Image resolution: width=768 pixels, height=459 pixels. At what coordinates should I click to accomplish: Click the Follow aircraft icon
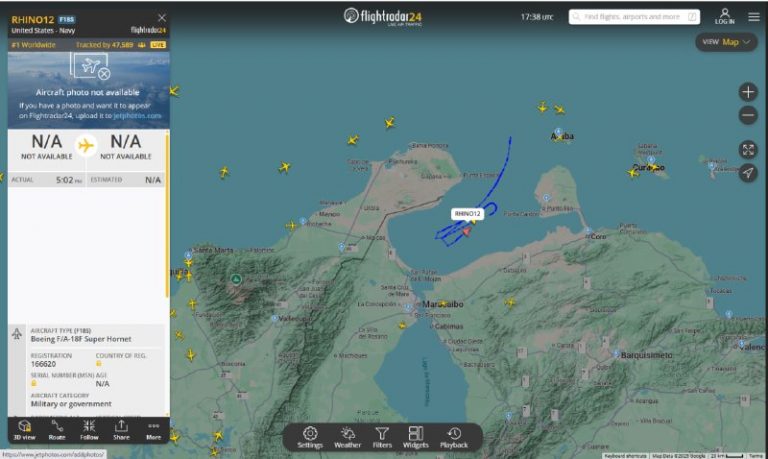point(89,429)
